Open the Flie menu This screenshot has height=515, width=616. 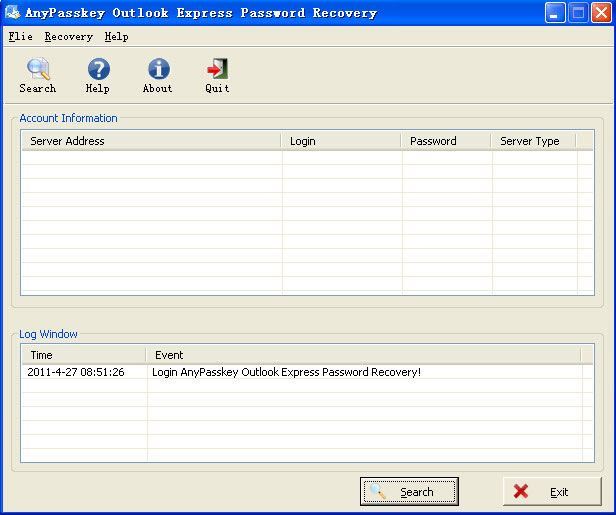pyautogui.click(x=20, y=37)
